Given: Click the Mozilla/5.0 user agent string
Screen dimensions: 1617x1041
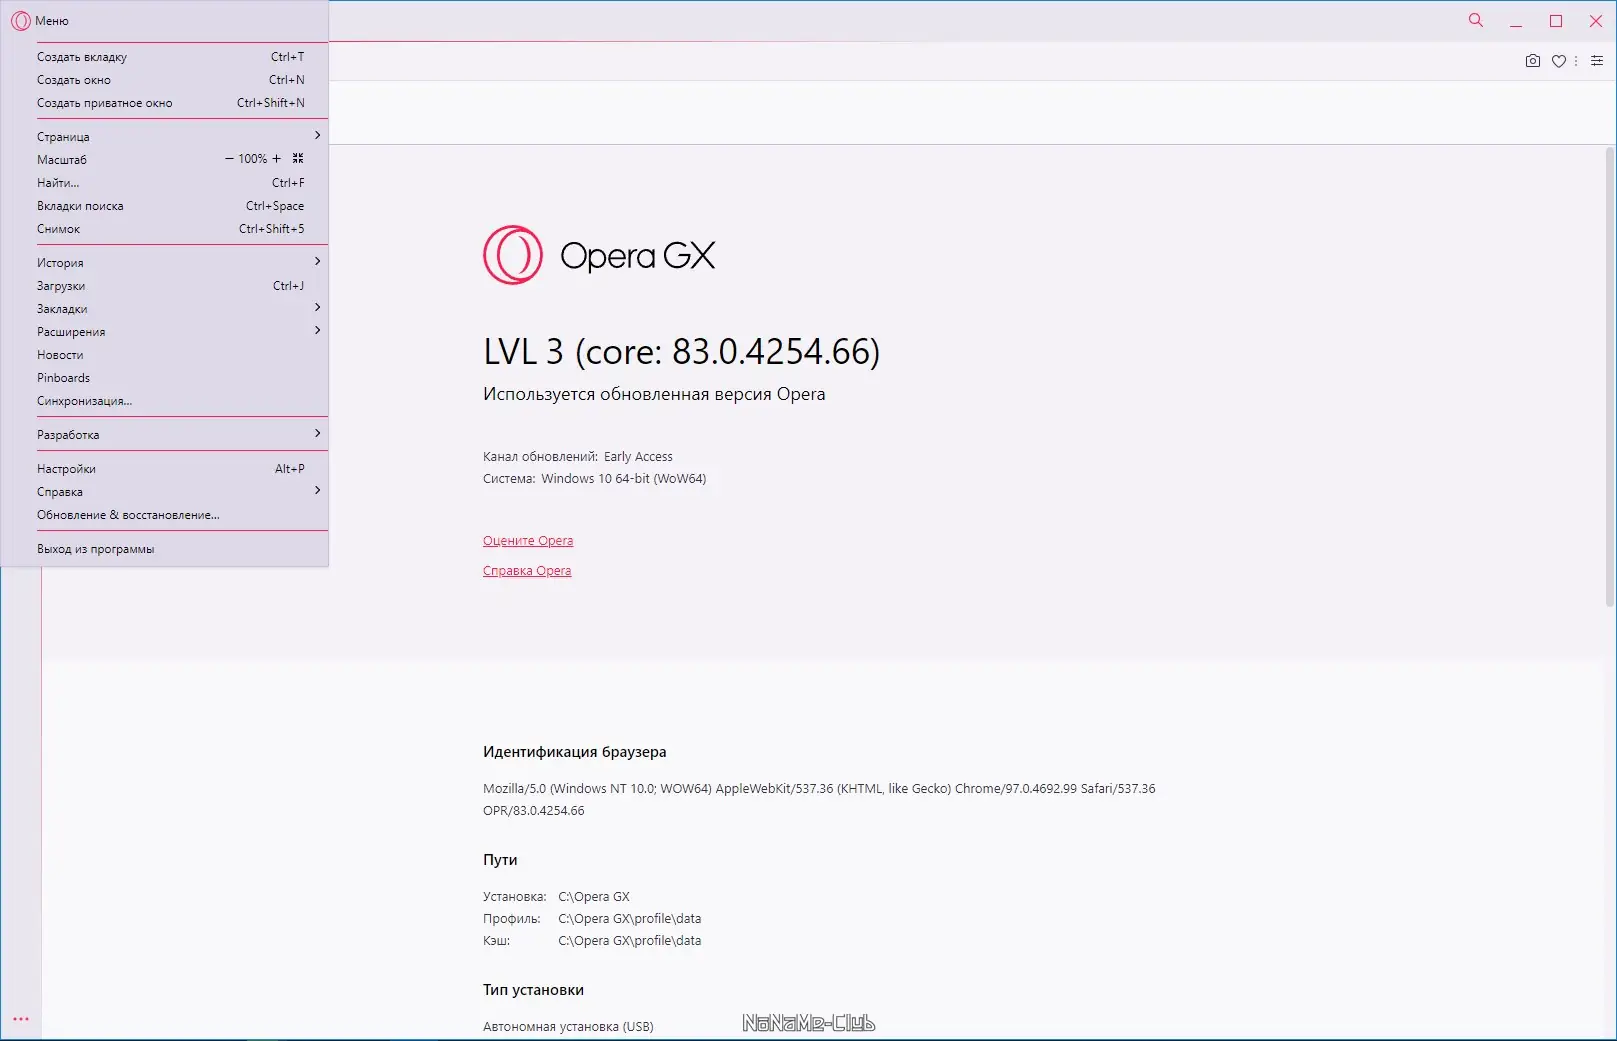Looking at the screenshot, I should [819, 789].
